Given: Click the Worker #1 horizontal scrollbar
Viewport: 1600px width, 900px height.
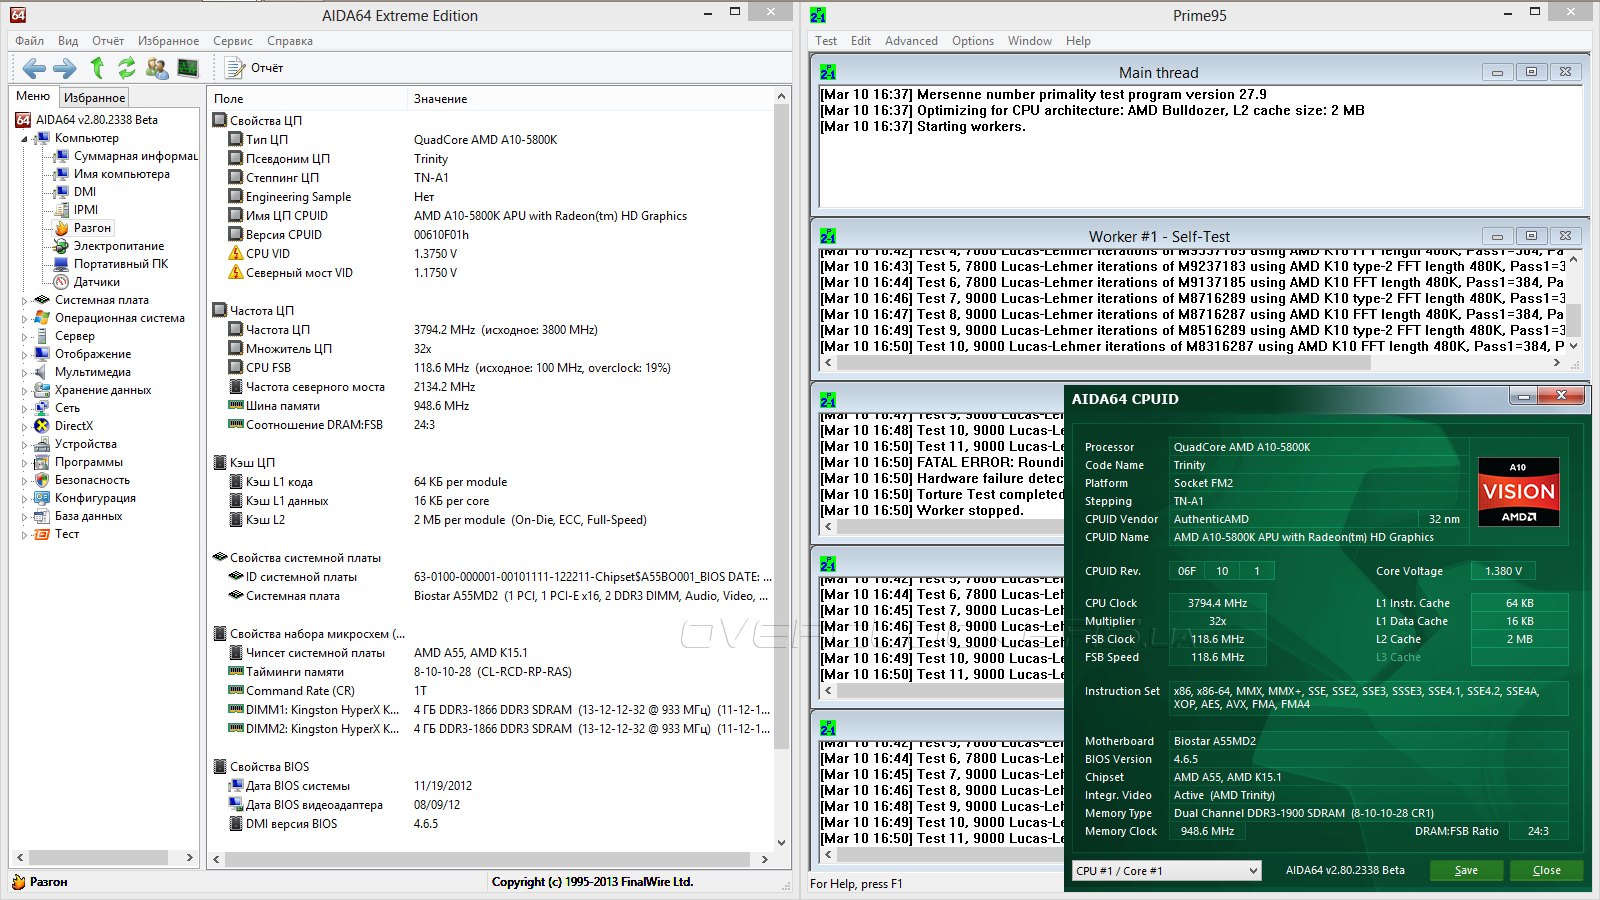Looking at the screenshot, I should tap(1100, 363).
